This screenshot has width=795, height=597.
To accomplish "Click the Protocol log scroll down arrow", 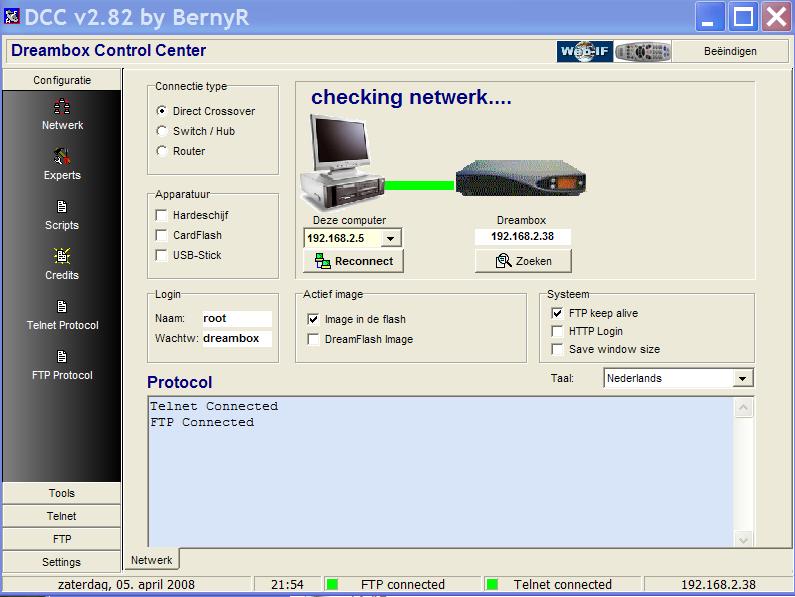I will (x=743, y=540).
